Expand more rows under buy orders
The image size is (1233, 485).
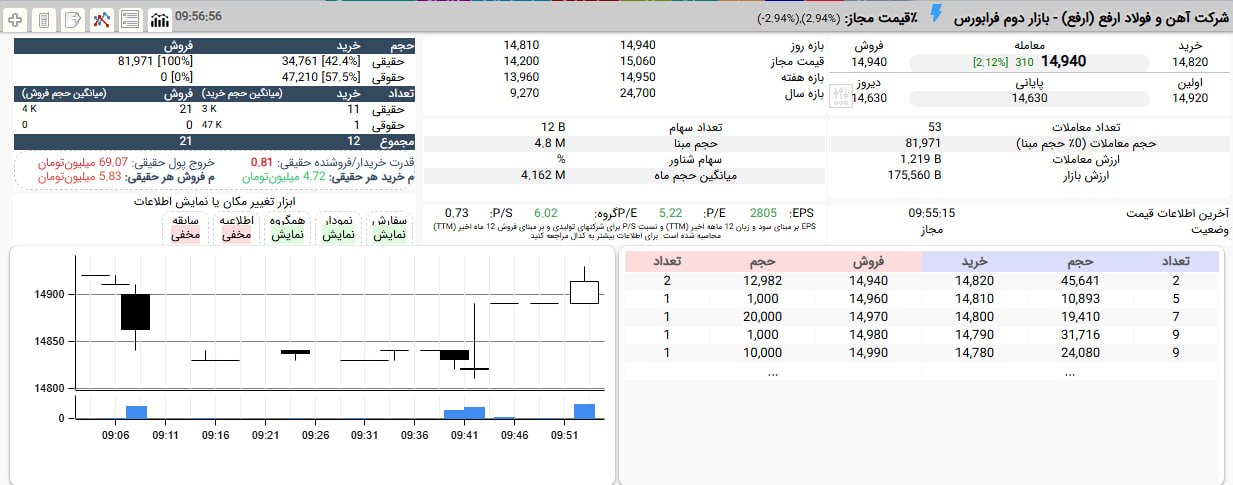(1069, 371)
